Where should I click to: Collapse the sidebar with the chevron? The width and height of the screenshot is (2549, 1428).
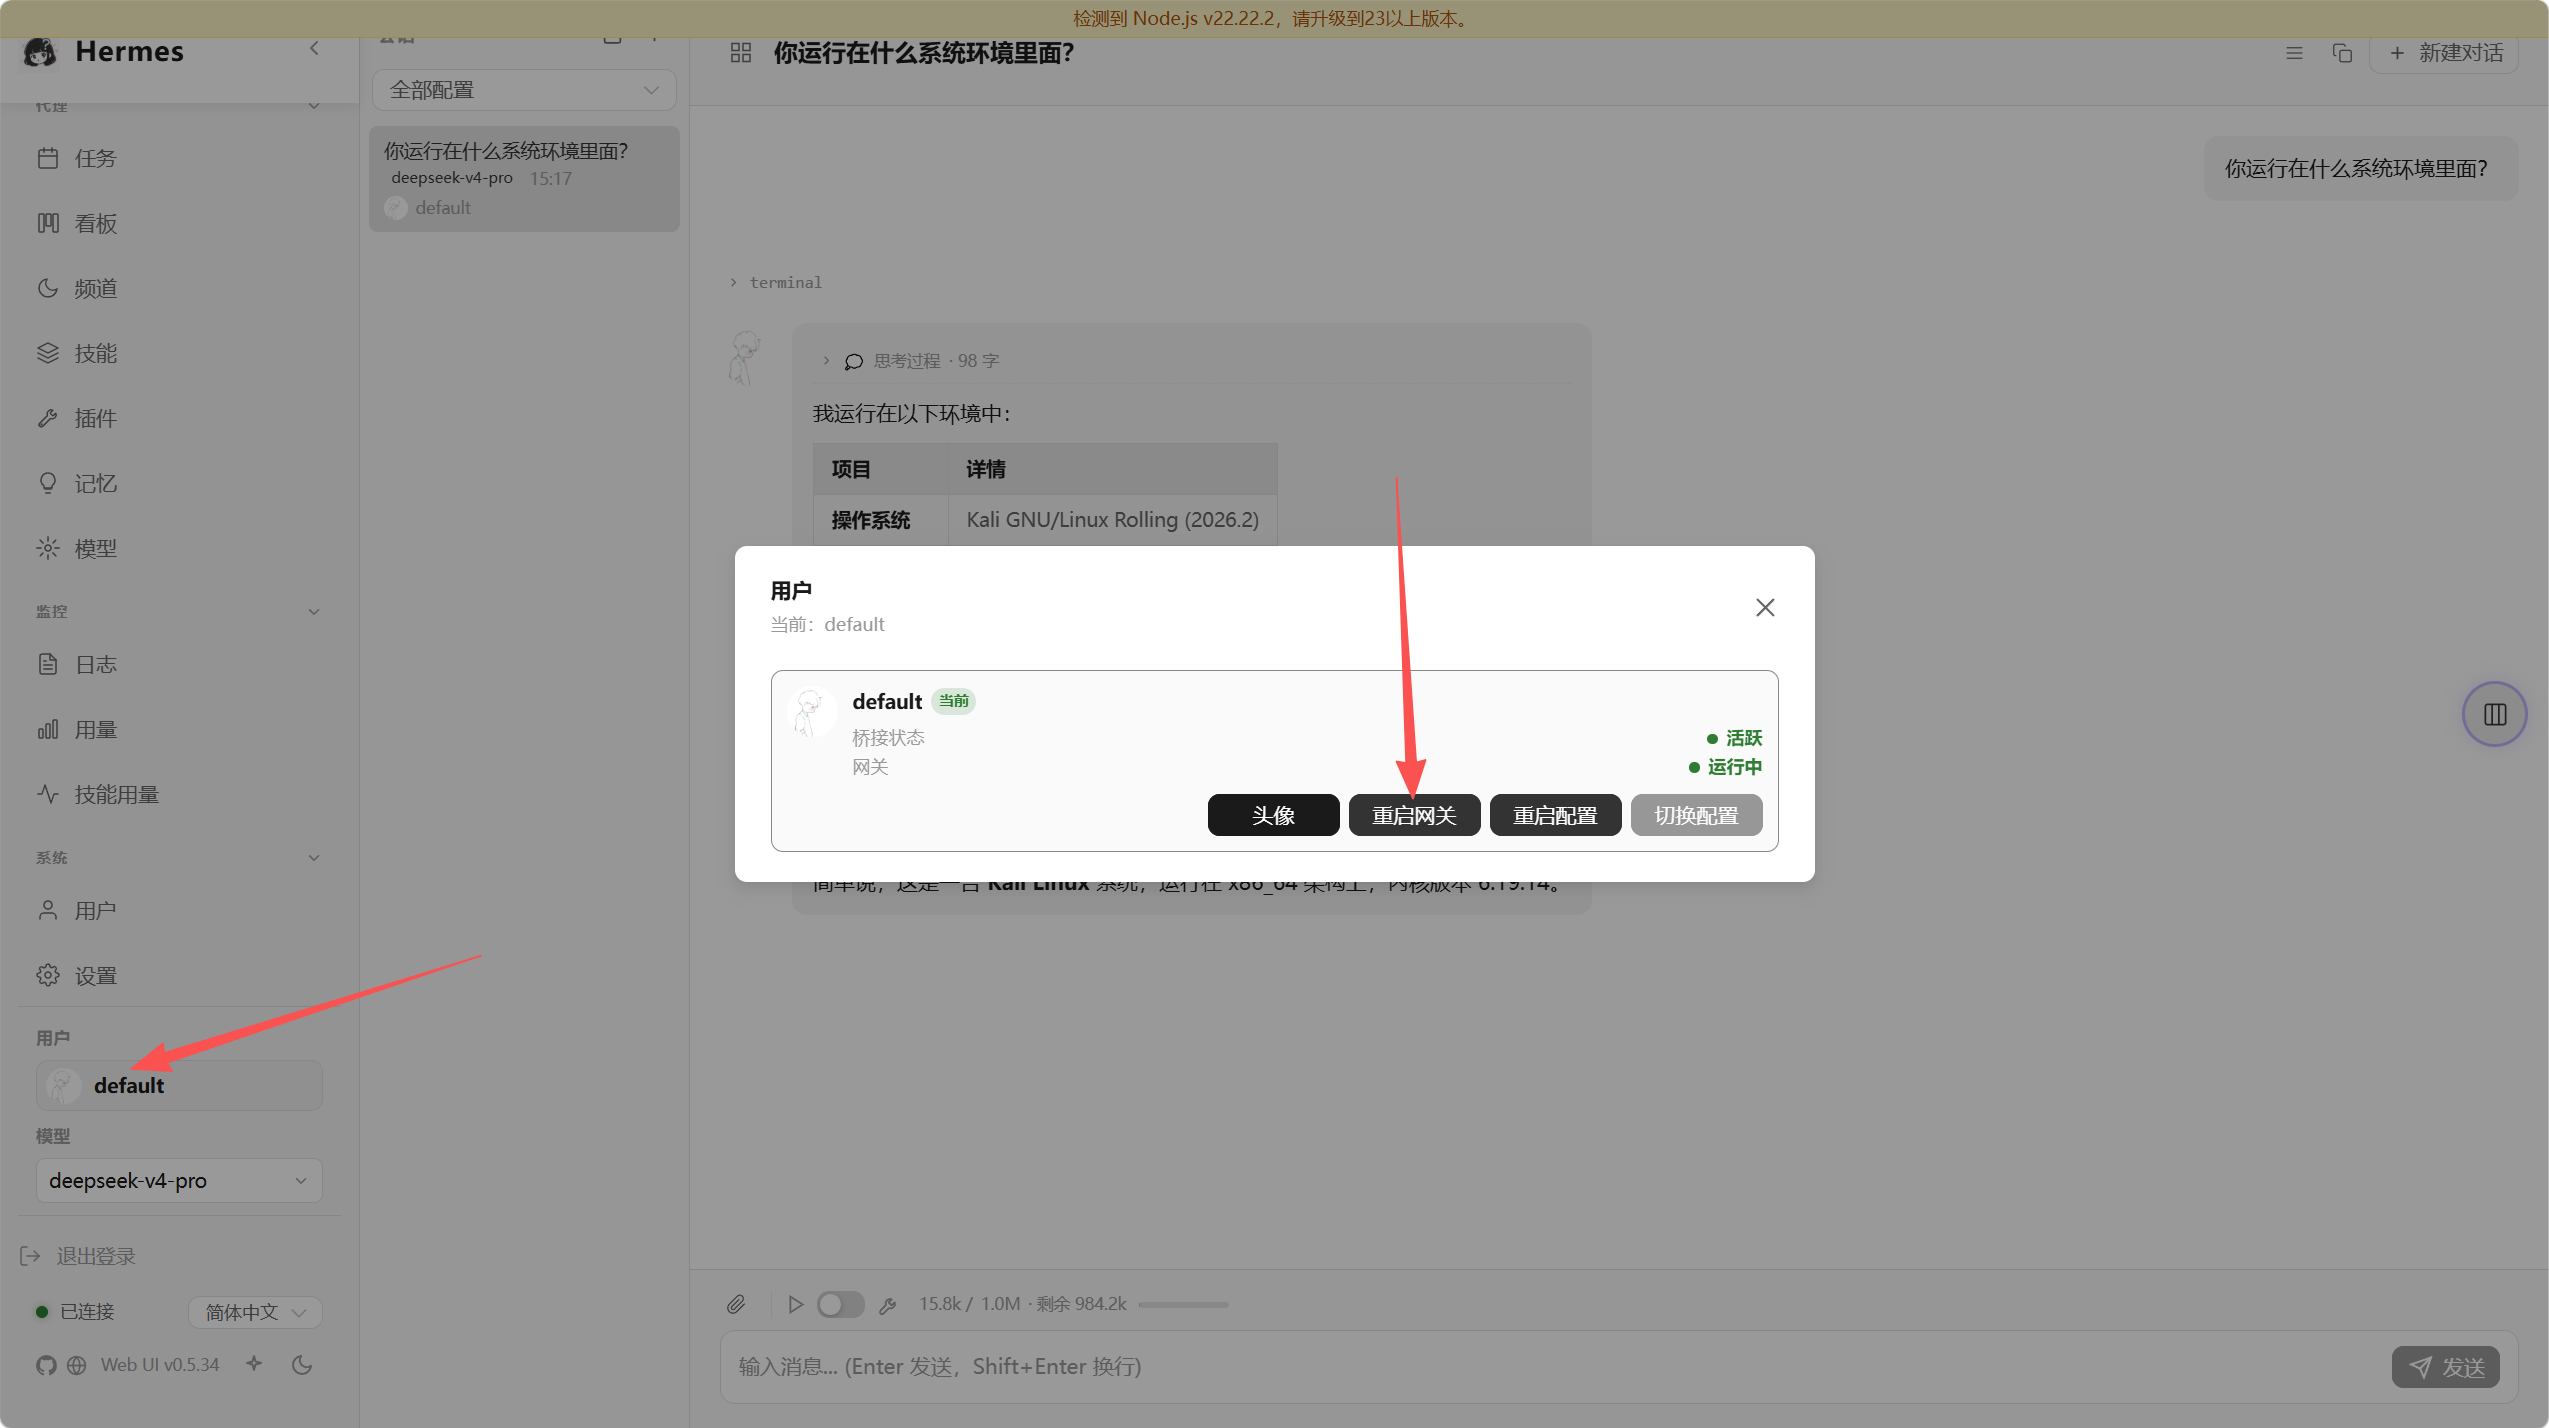tap(314, 48)
